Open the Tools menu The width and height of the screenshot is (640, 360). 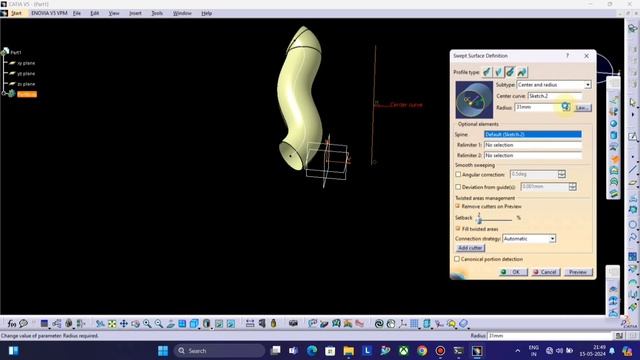157,13
